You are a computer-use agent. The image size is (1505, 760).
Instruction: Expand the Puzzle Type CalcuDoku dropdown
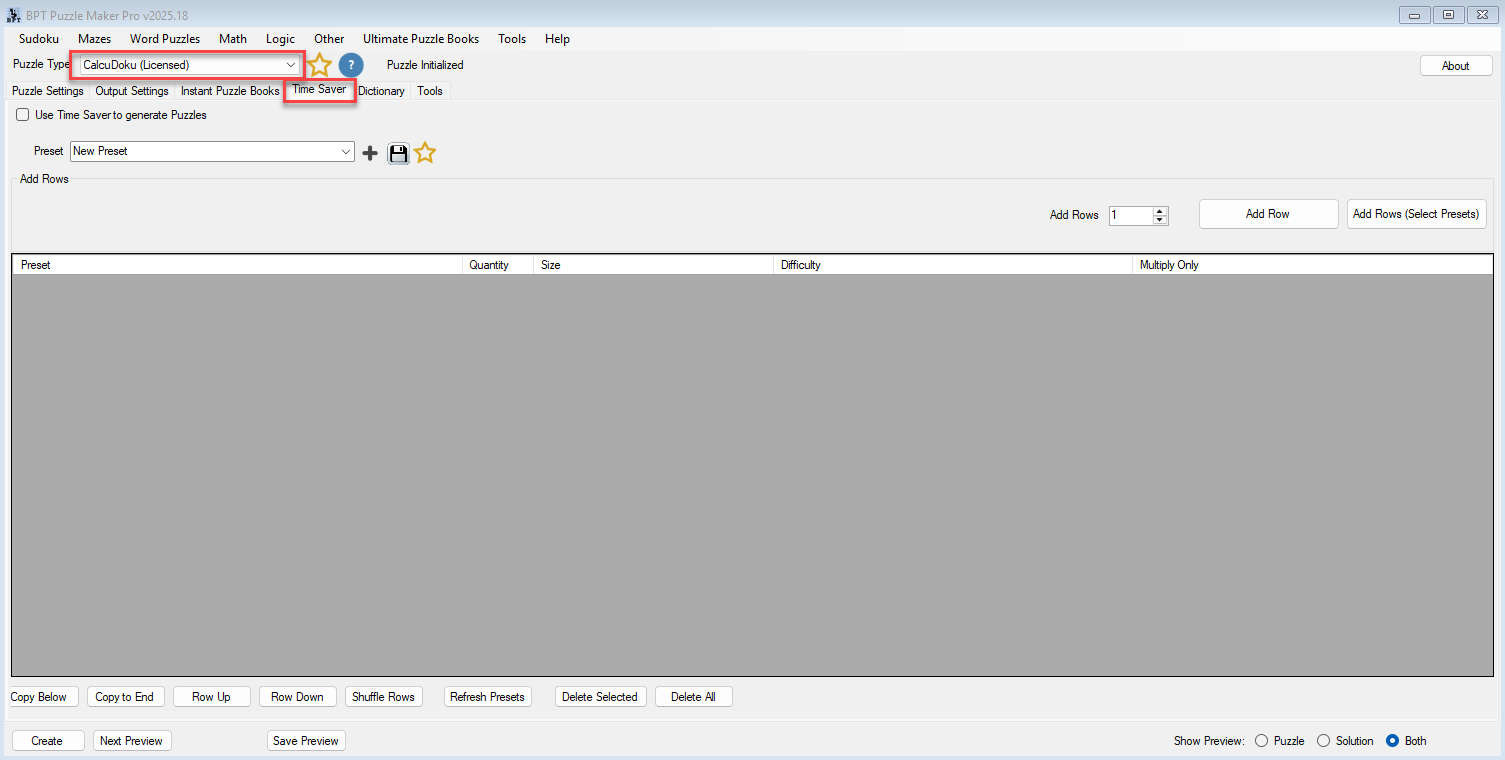click(291, 65)
